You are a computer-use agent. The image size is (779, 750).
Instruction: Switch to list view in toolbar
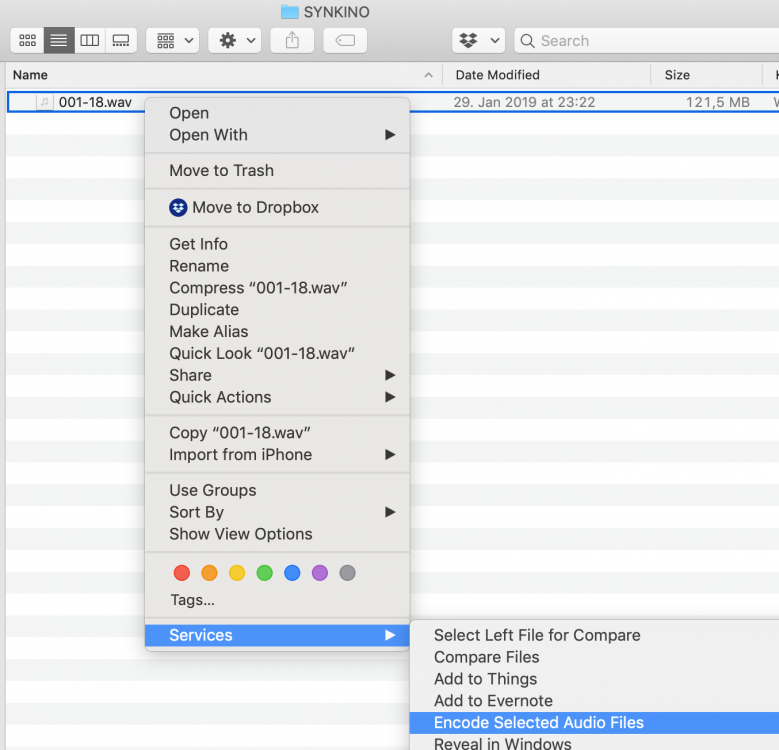click(x=59, y=41)
